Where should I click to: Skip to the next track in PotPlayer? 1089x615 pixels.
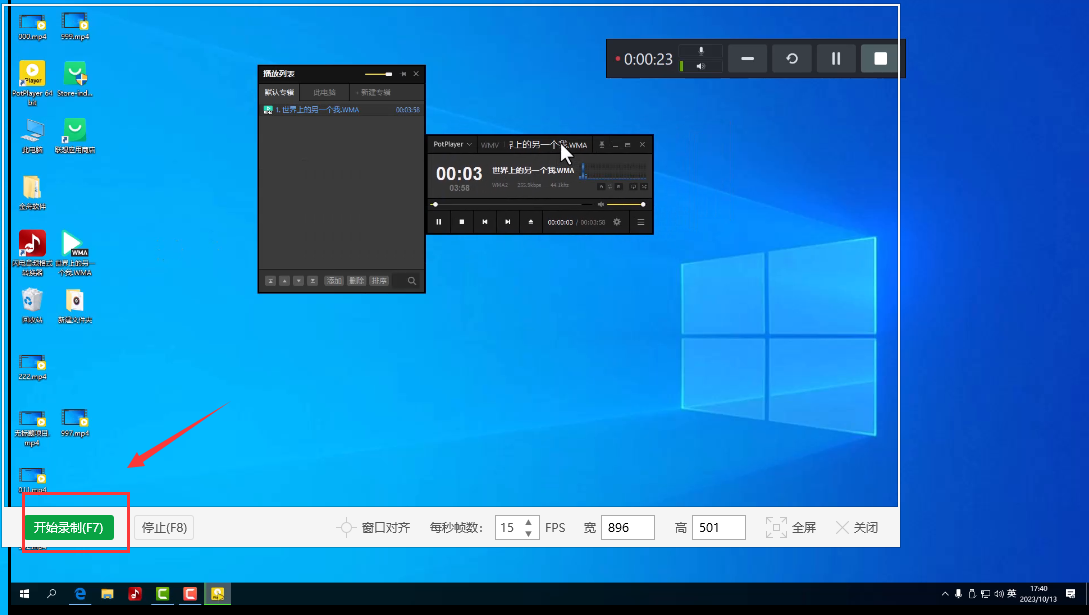pyautogui.click(x=508, y=222)
